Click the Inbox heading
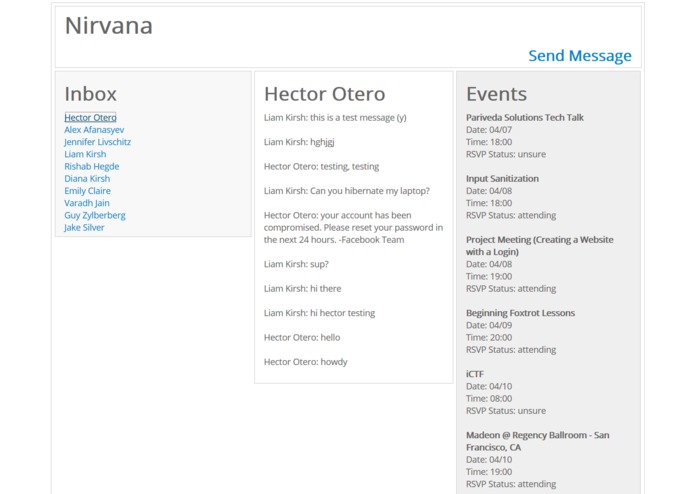Image resolution: width=695 pixels, height=494 pixels. (90, 94)
